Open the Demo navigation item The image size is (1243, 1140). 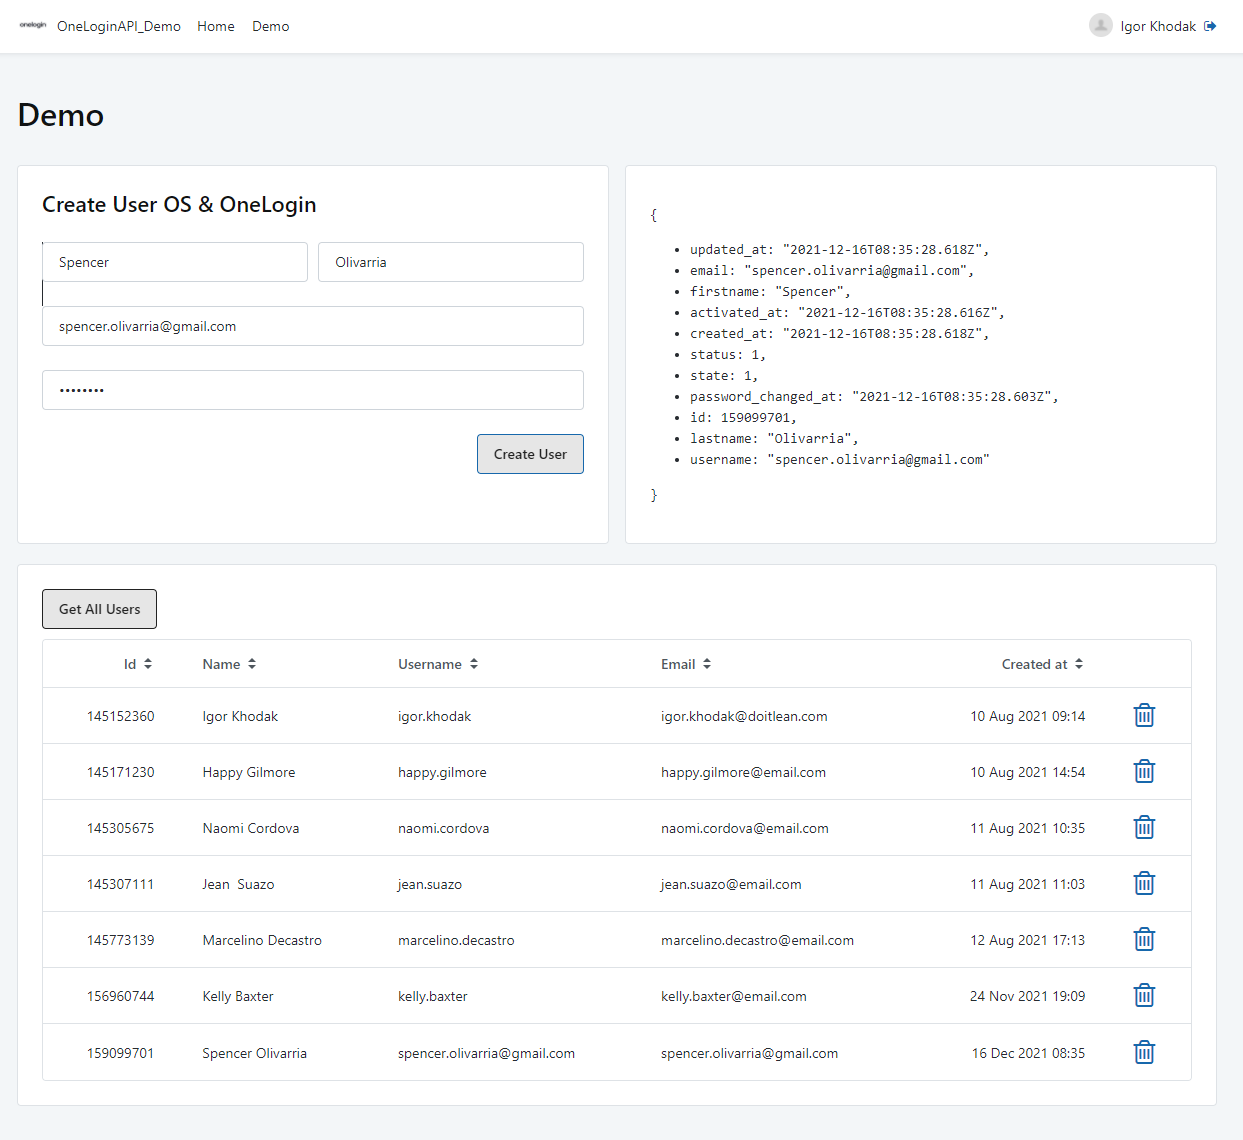271,26
